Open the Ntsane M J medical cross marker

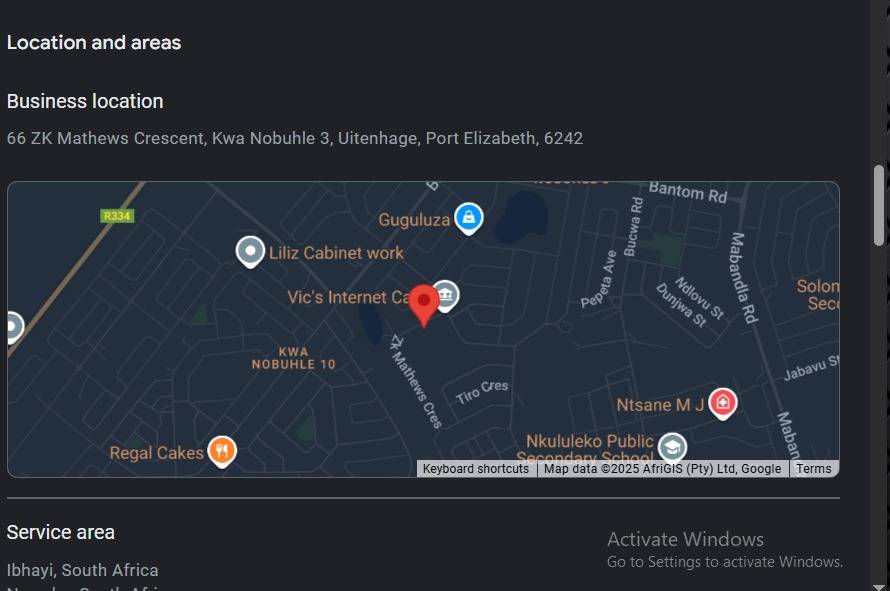click(x=723, y=403)
